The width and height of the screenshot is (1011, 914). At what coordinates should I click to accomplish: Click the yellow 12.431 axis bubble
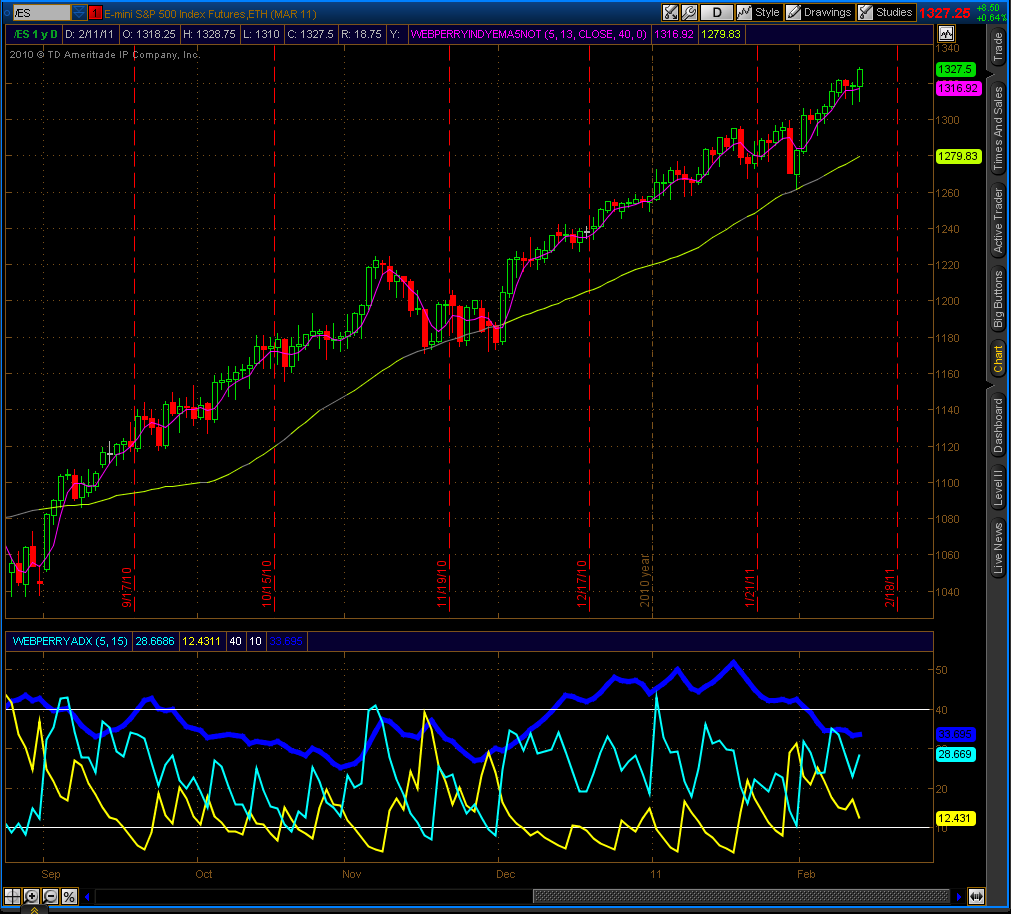click(x=956, y=818)
